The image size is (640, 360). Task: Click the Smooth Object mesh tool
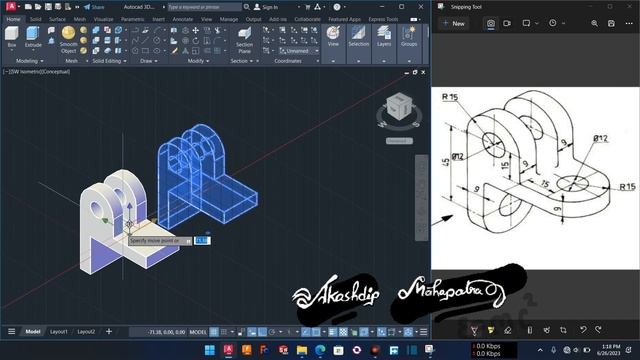(x=68, y=40)
